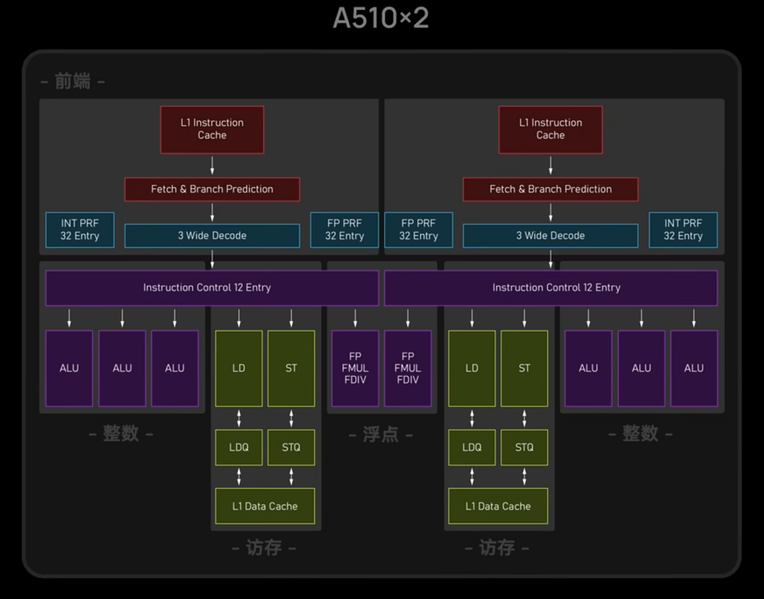Select the left core's INT PRF 32 Entry box
This screenshot has width=764, height=599.
[x=80, y=230]
